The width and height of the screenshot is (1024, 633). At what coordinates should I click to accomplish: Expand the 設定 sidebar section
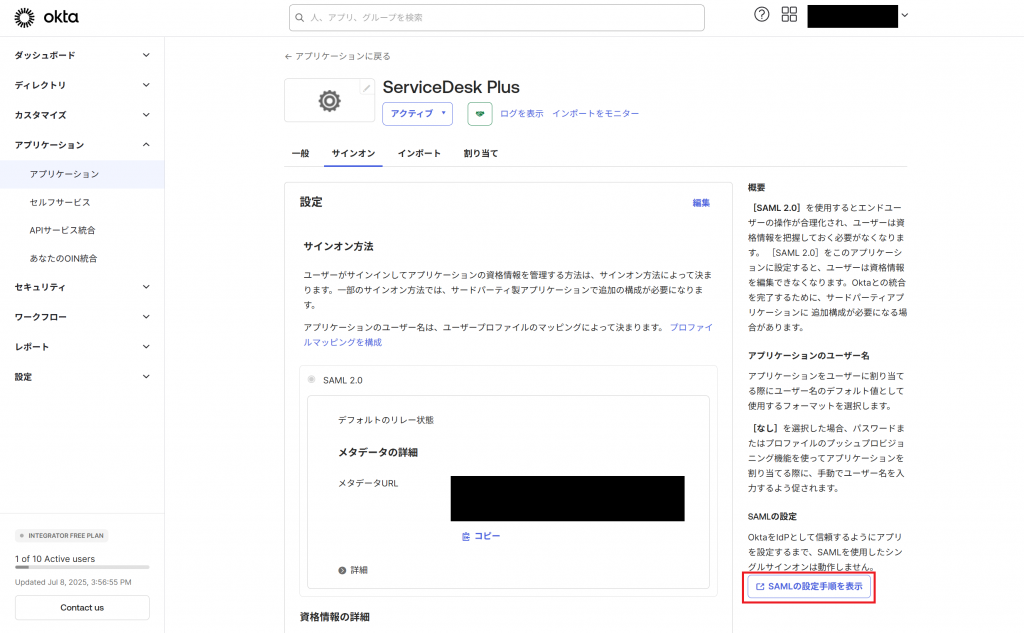tap(82, 377)
